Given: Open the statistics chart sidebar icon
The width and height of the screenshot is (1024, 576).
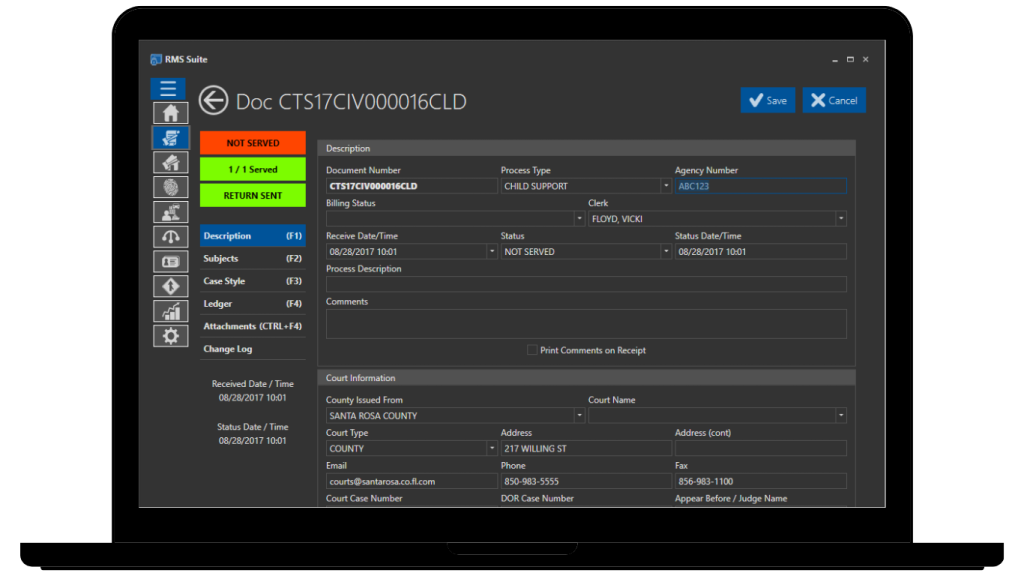Looking at the screenshot, I should pos(170,311).
